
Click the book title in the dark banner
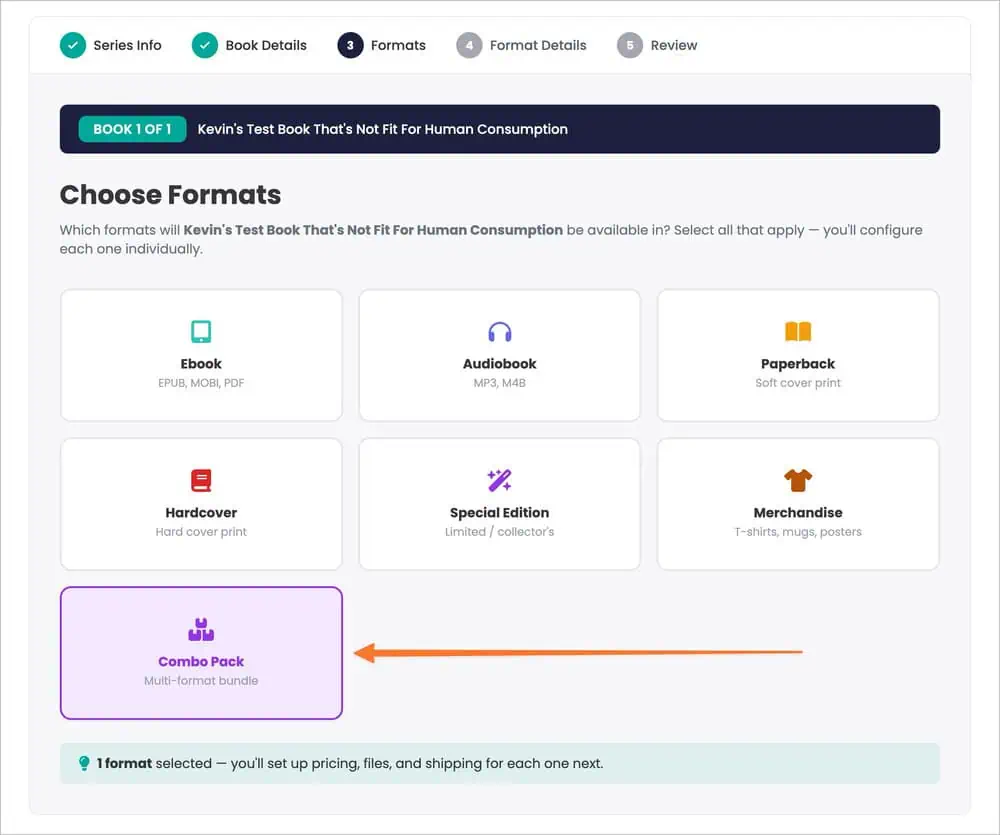coord(383,129)
